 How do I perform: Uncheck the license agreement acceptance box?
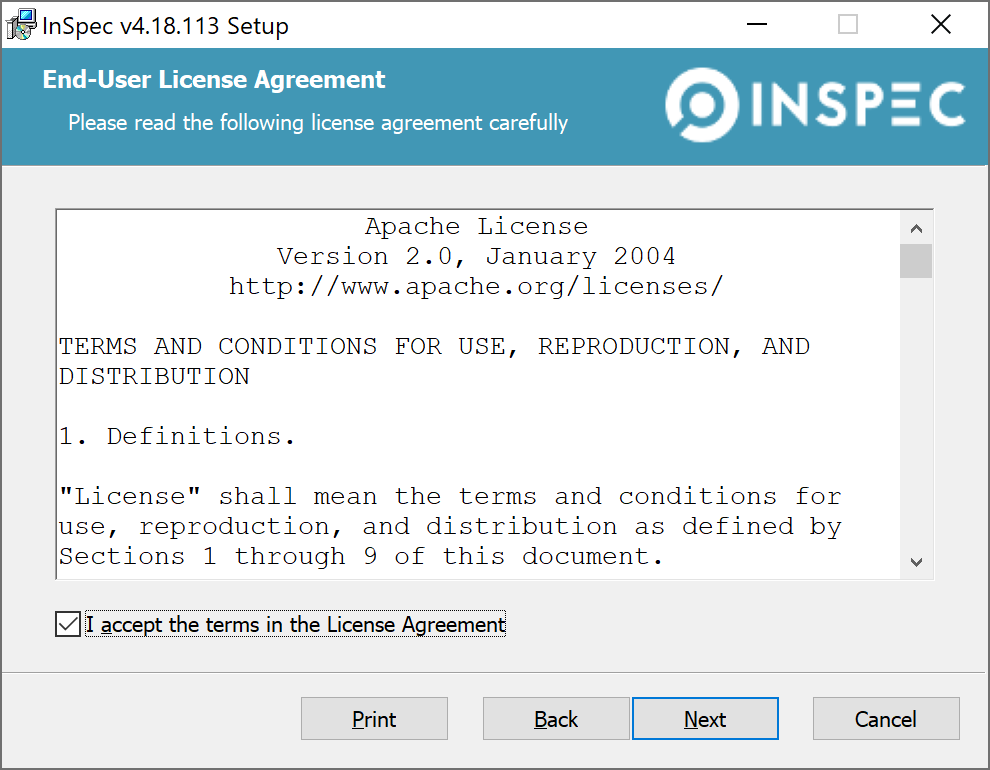(x=67, y=624)
